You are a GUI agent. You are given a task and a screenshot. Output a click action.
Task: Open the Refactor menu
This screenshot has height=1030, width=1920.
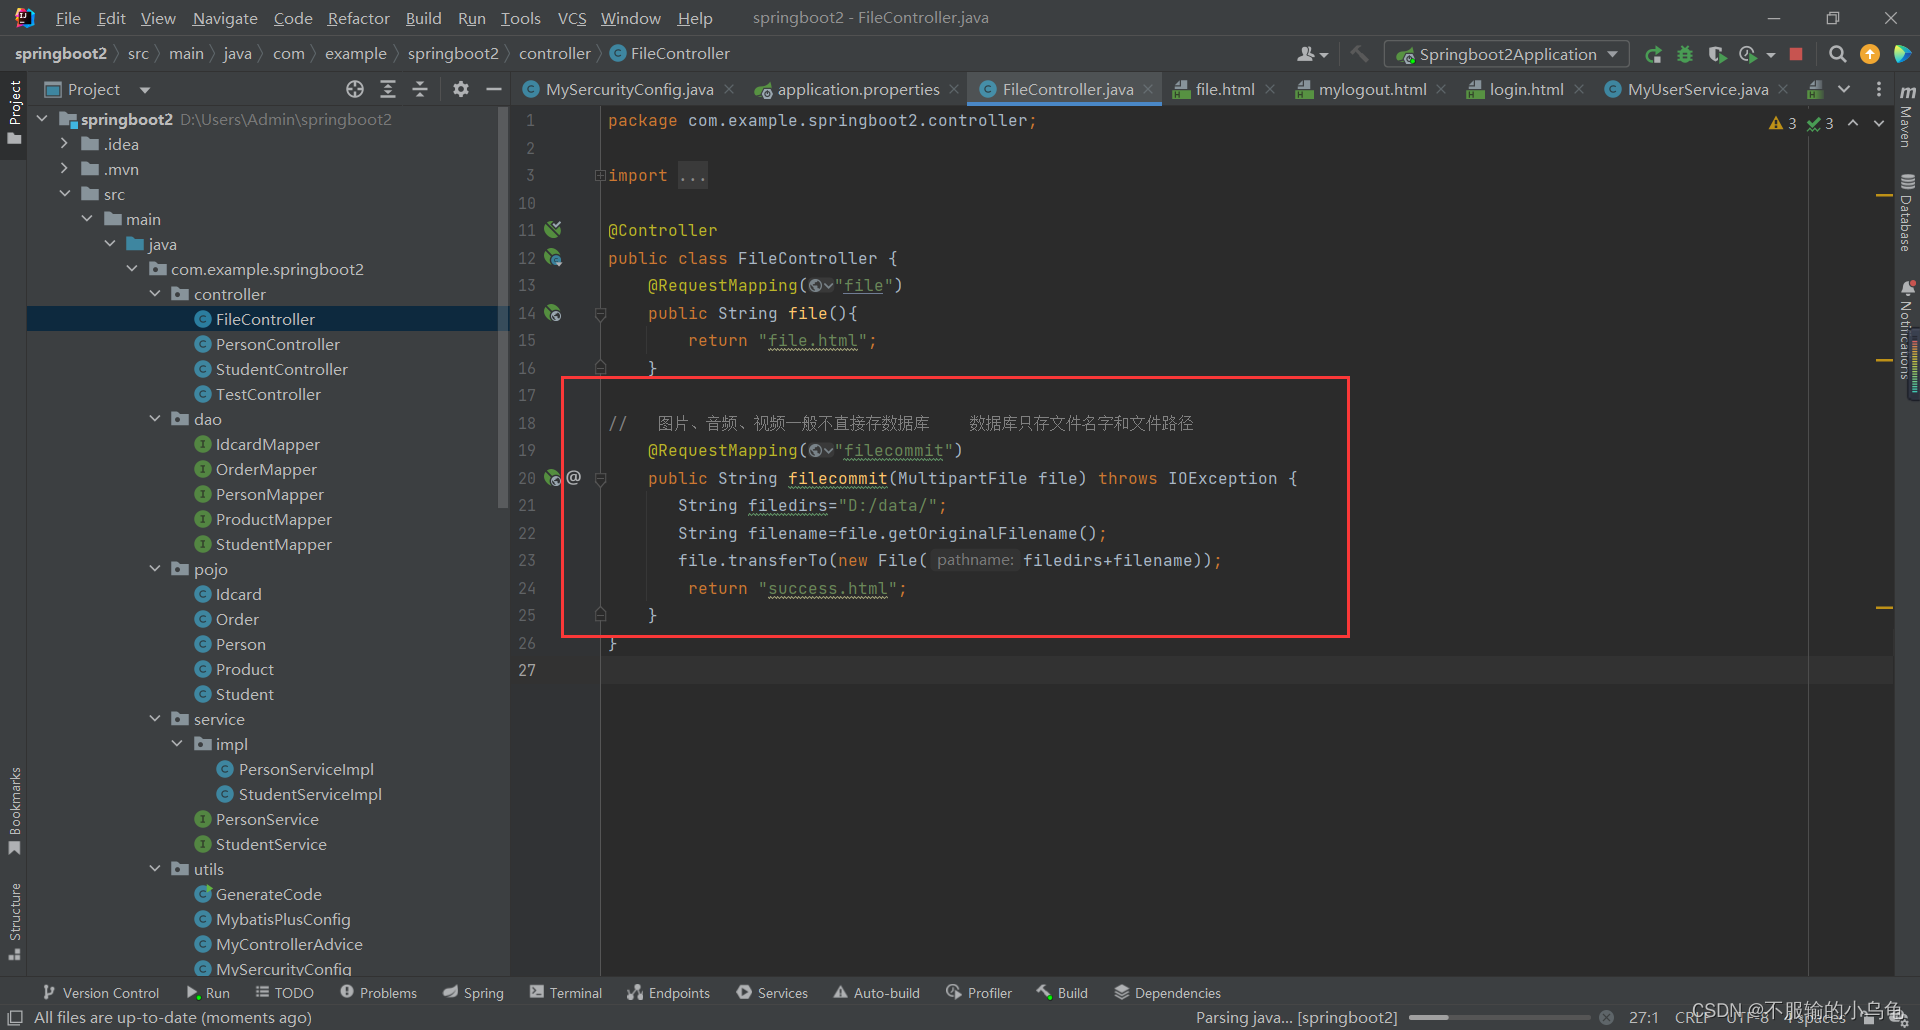point(358,18)
